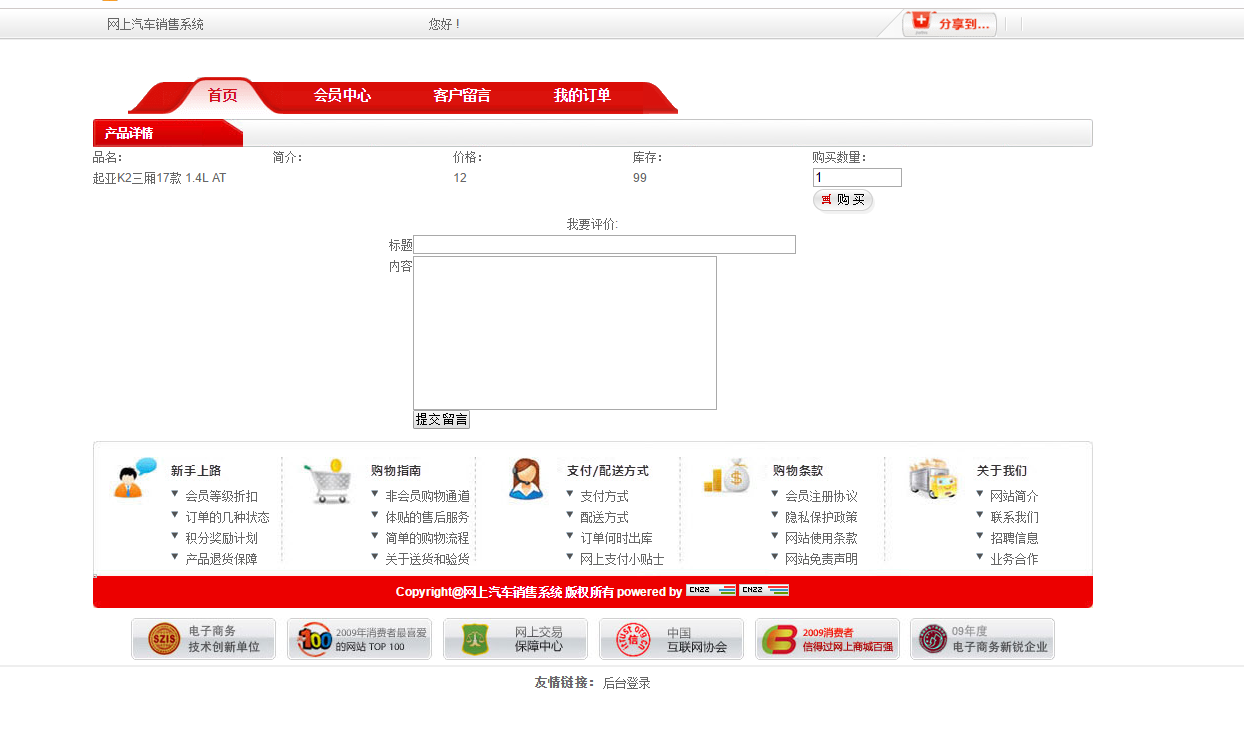Click the 购买 buy button

coord(843,200)
